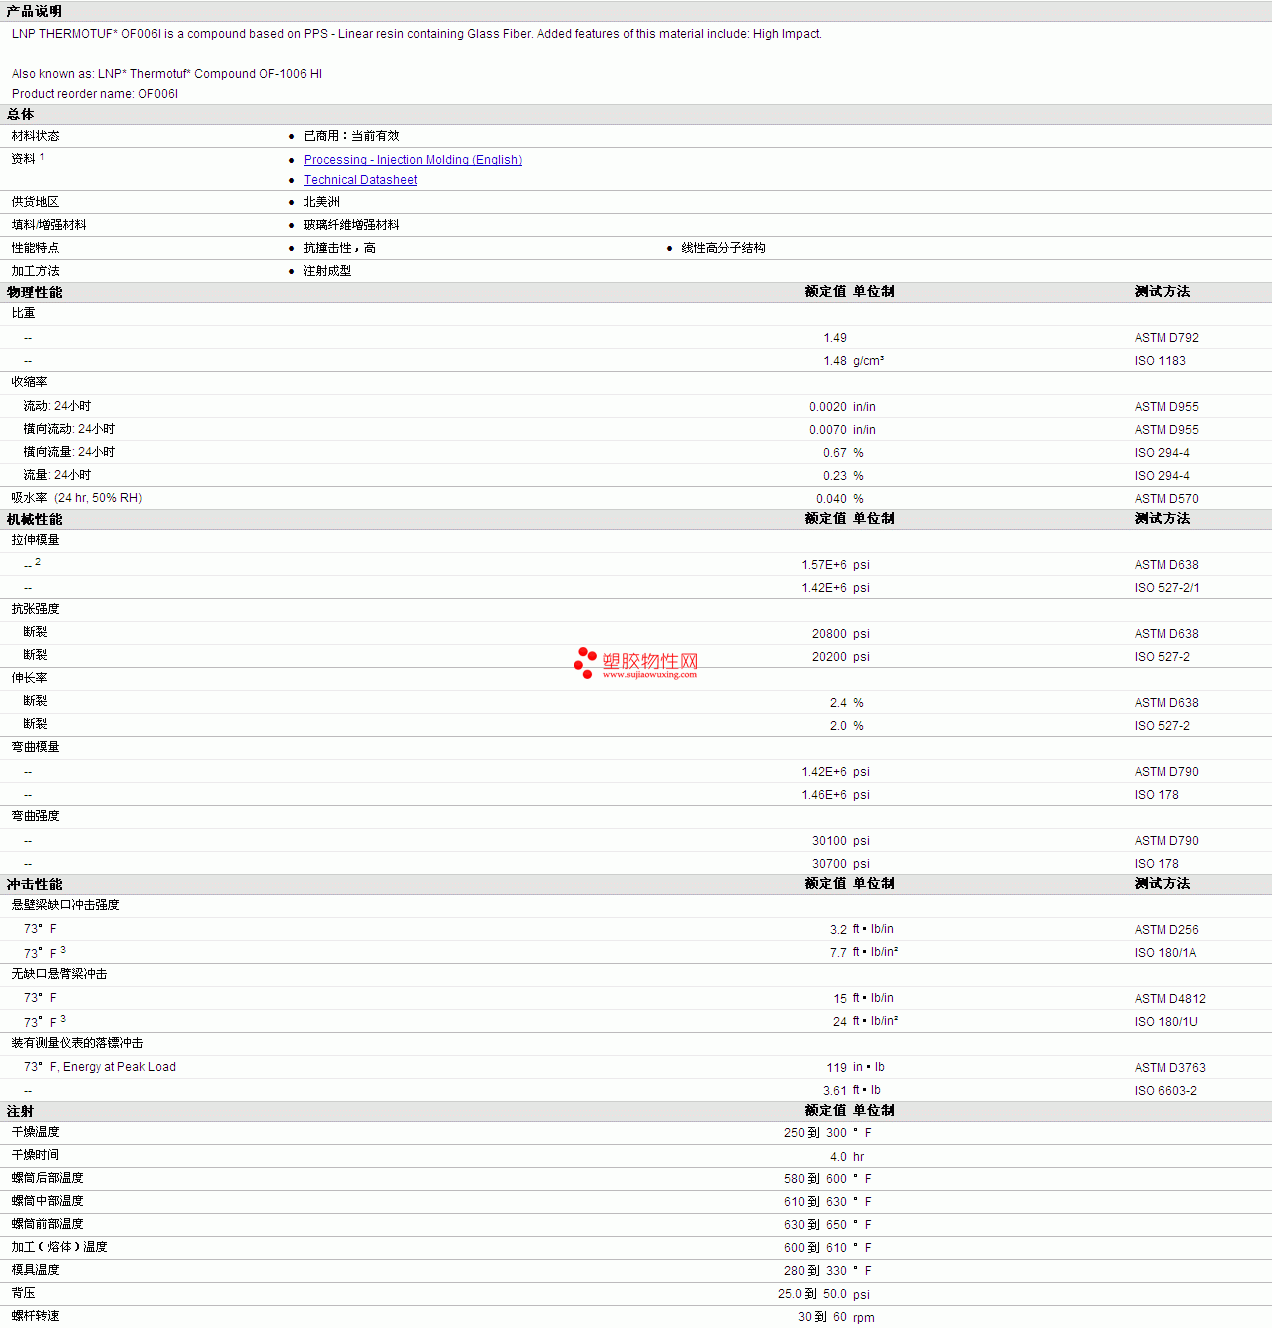
Task: Click the '注射' section header
Action: click(x=20, y=1111)
